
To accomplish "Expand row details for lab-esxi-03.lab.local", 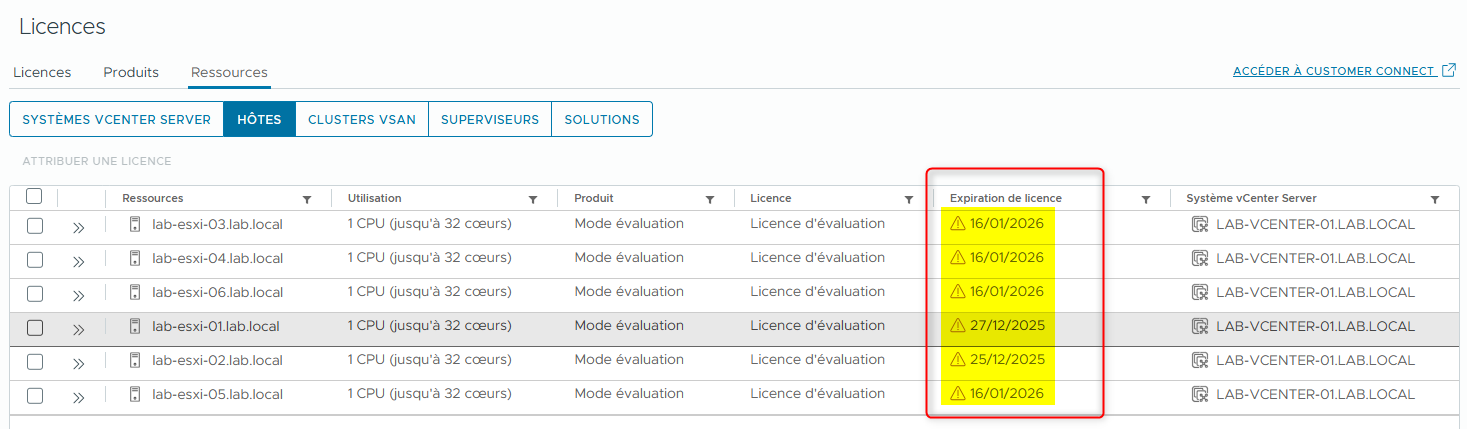I will (79, 227).
